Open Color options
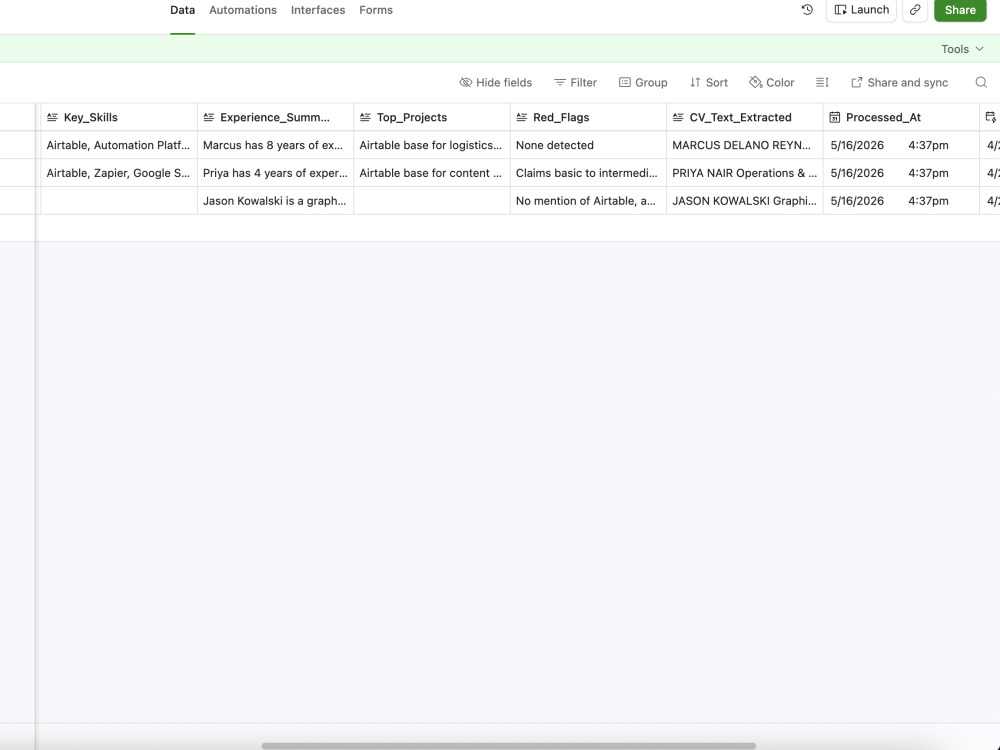The image size is (1000, 750). tap(772, 82)
